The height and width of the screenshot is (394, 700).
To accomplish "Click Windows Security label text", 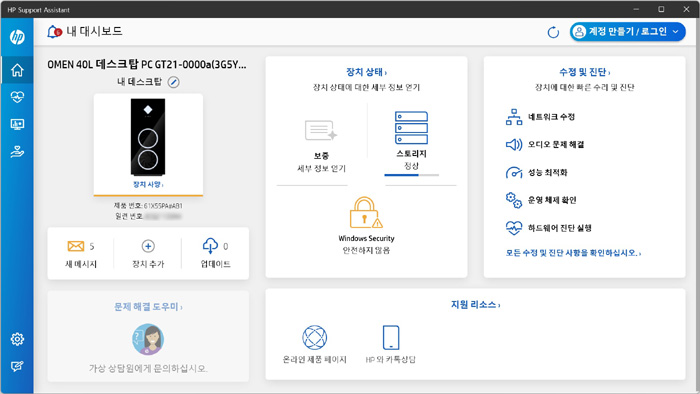I will click(x=366, y=238).
